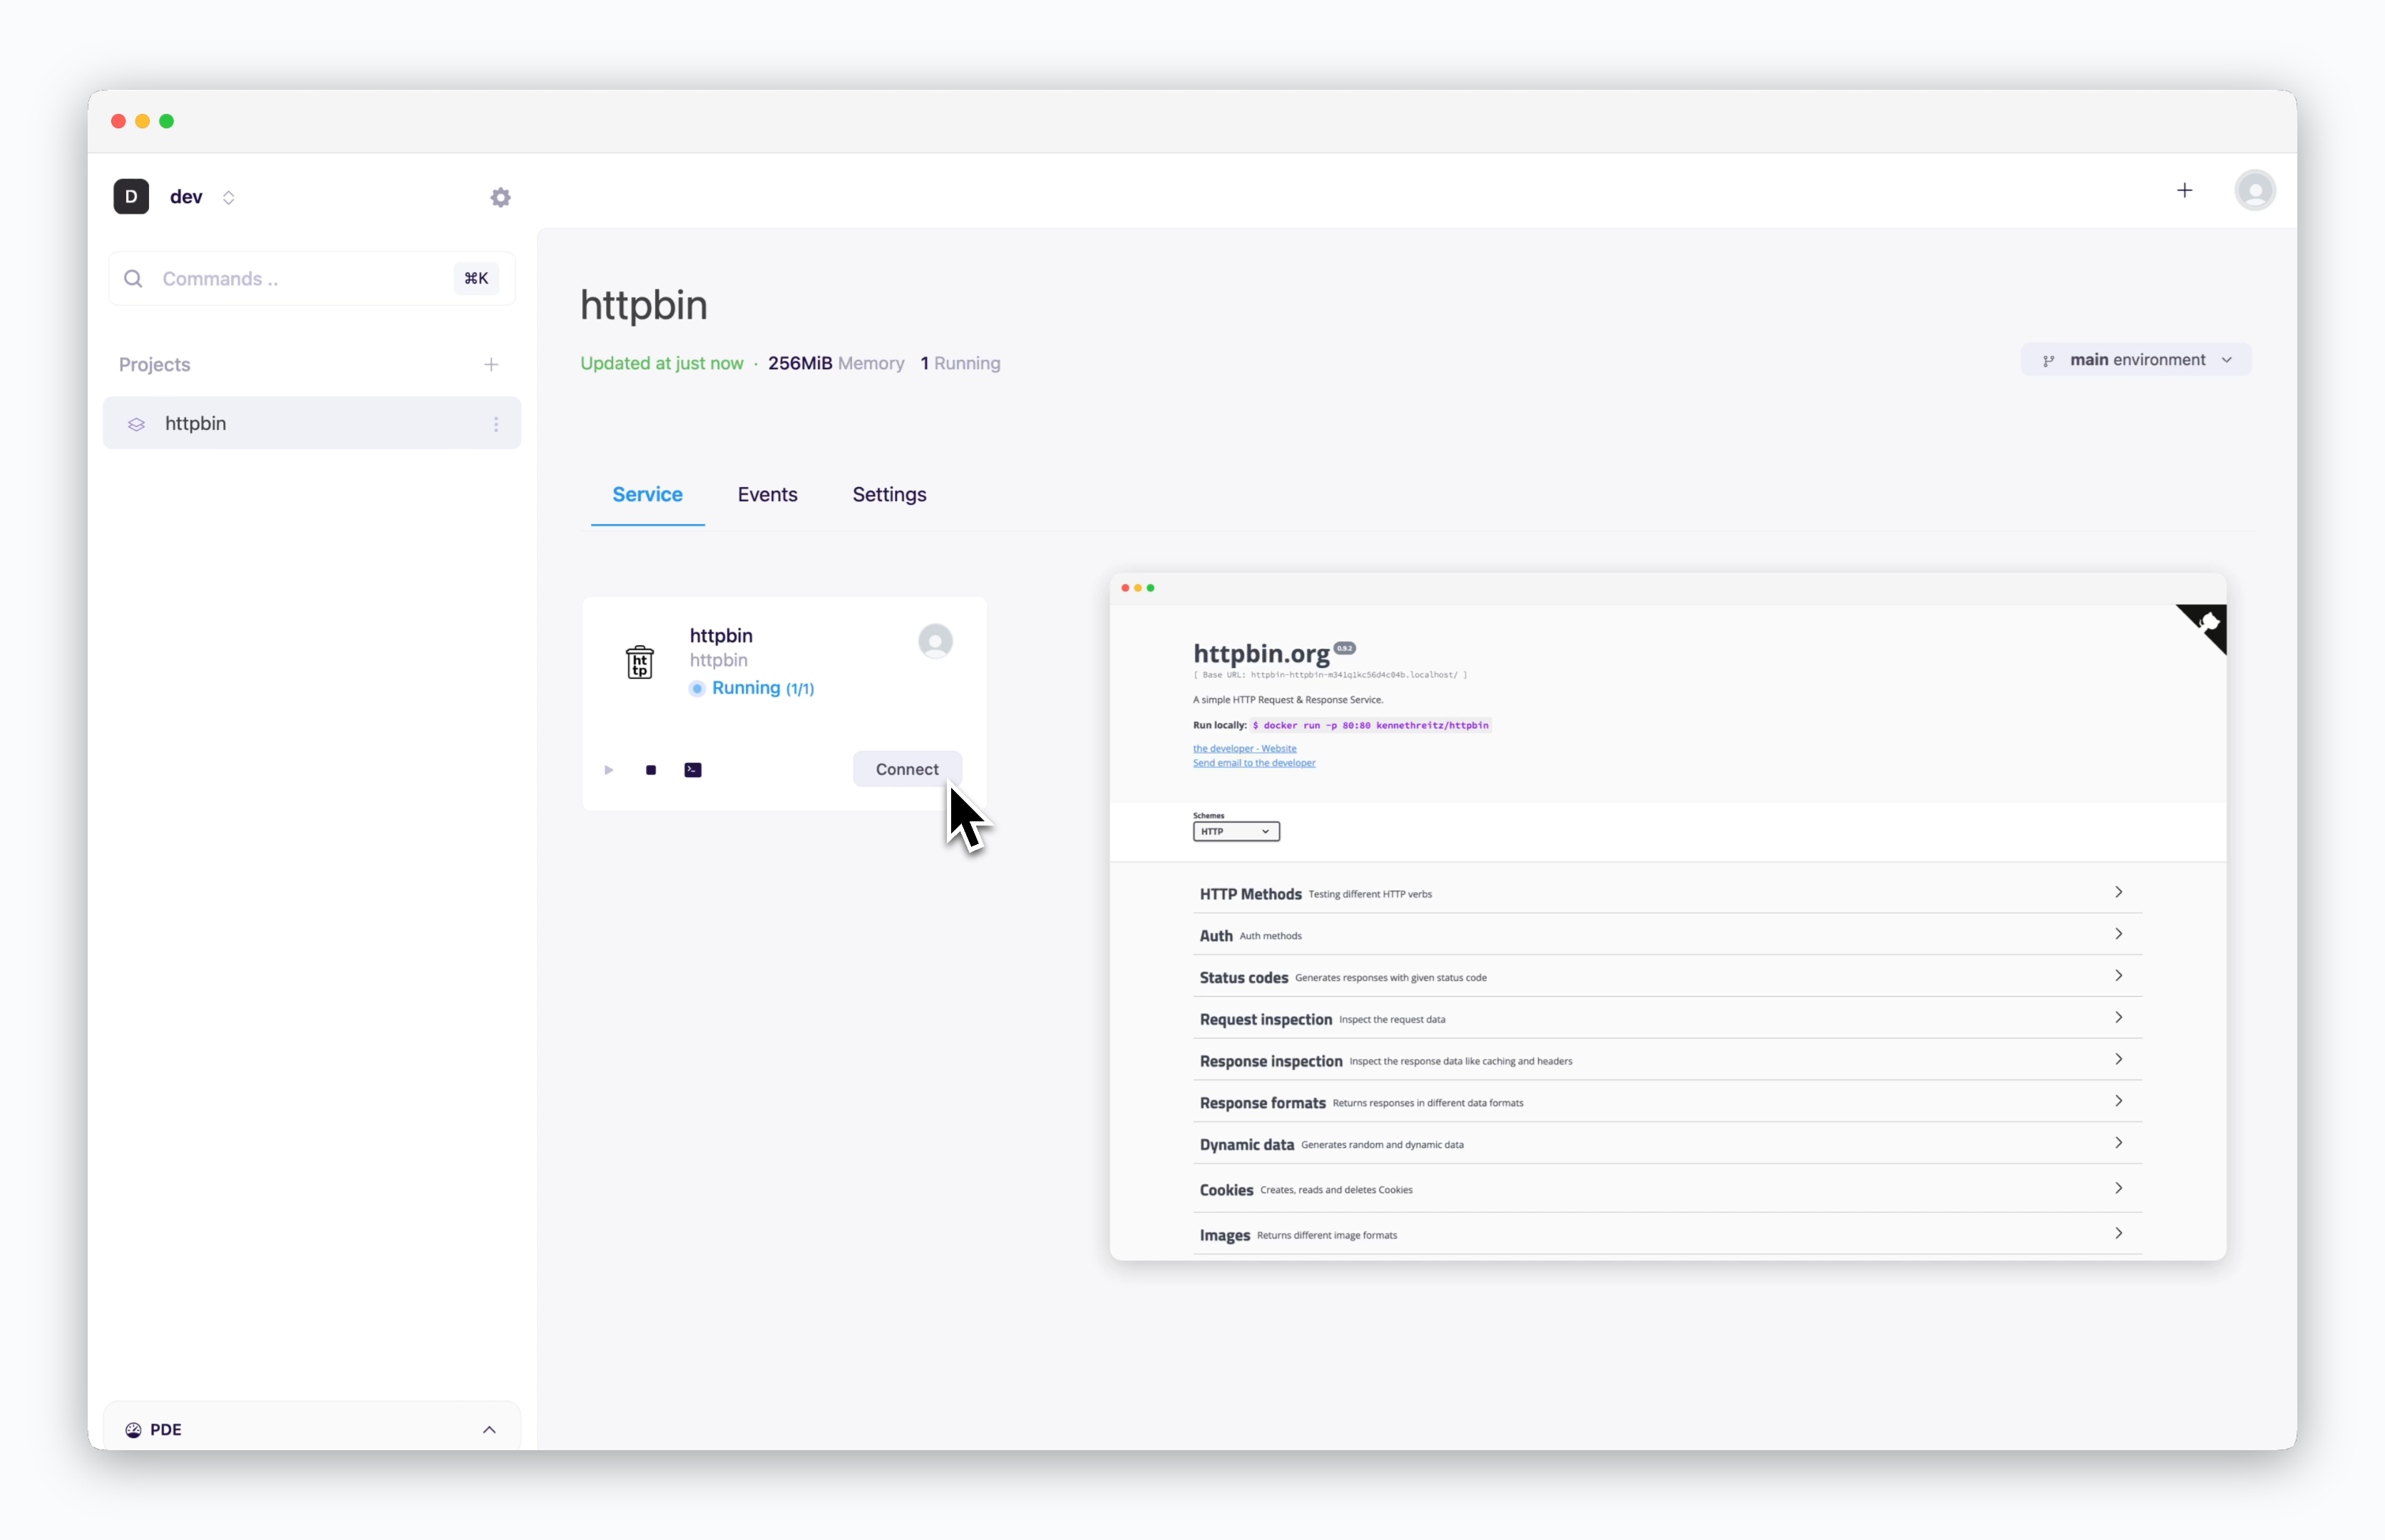Click the Connect button
The width and height of the screenshot is (2385, 1540).
pyautogui.click(x=907, y=769)
